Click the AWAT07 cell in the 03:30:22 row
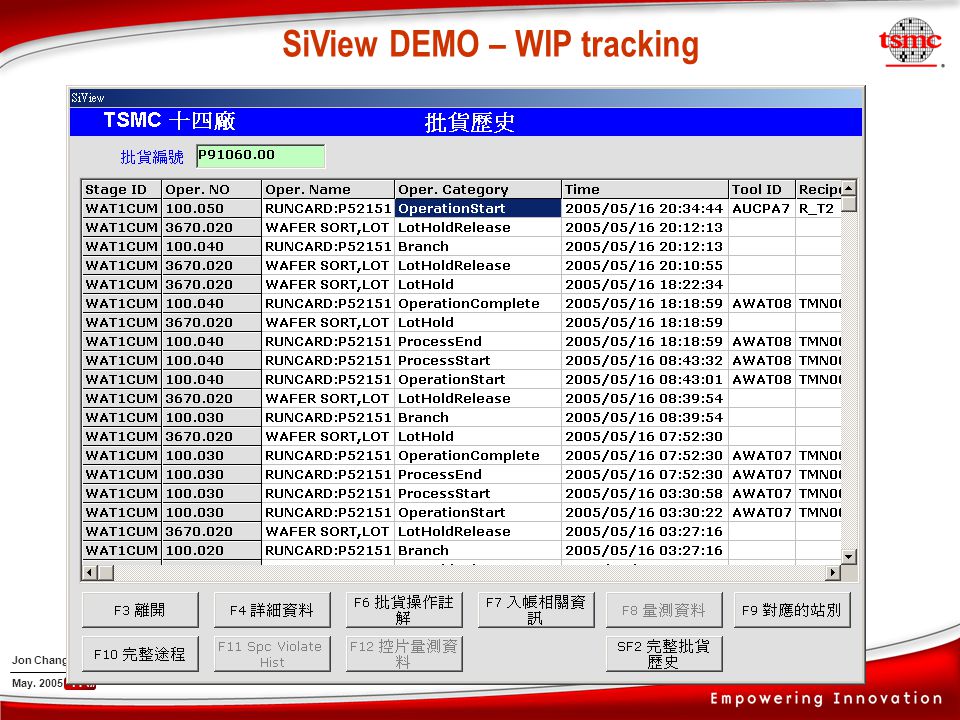Viewport: 960px width, 720px height. [762, 512]
